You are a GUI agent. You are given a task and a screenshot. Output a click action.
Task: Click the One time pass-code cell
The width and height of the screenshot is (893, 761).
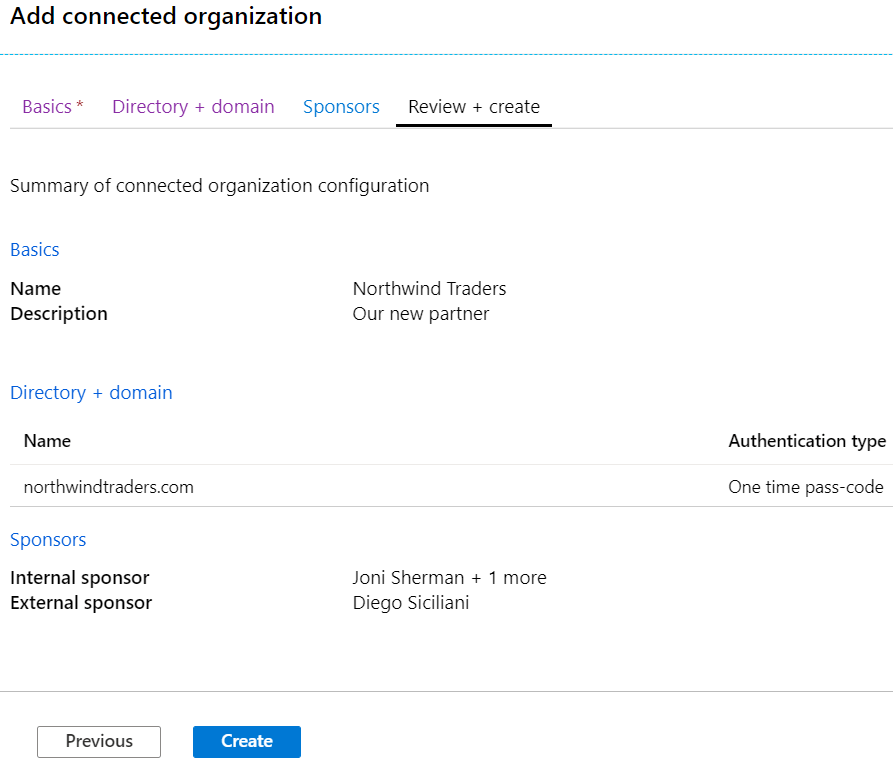805,488
